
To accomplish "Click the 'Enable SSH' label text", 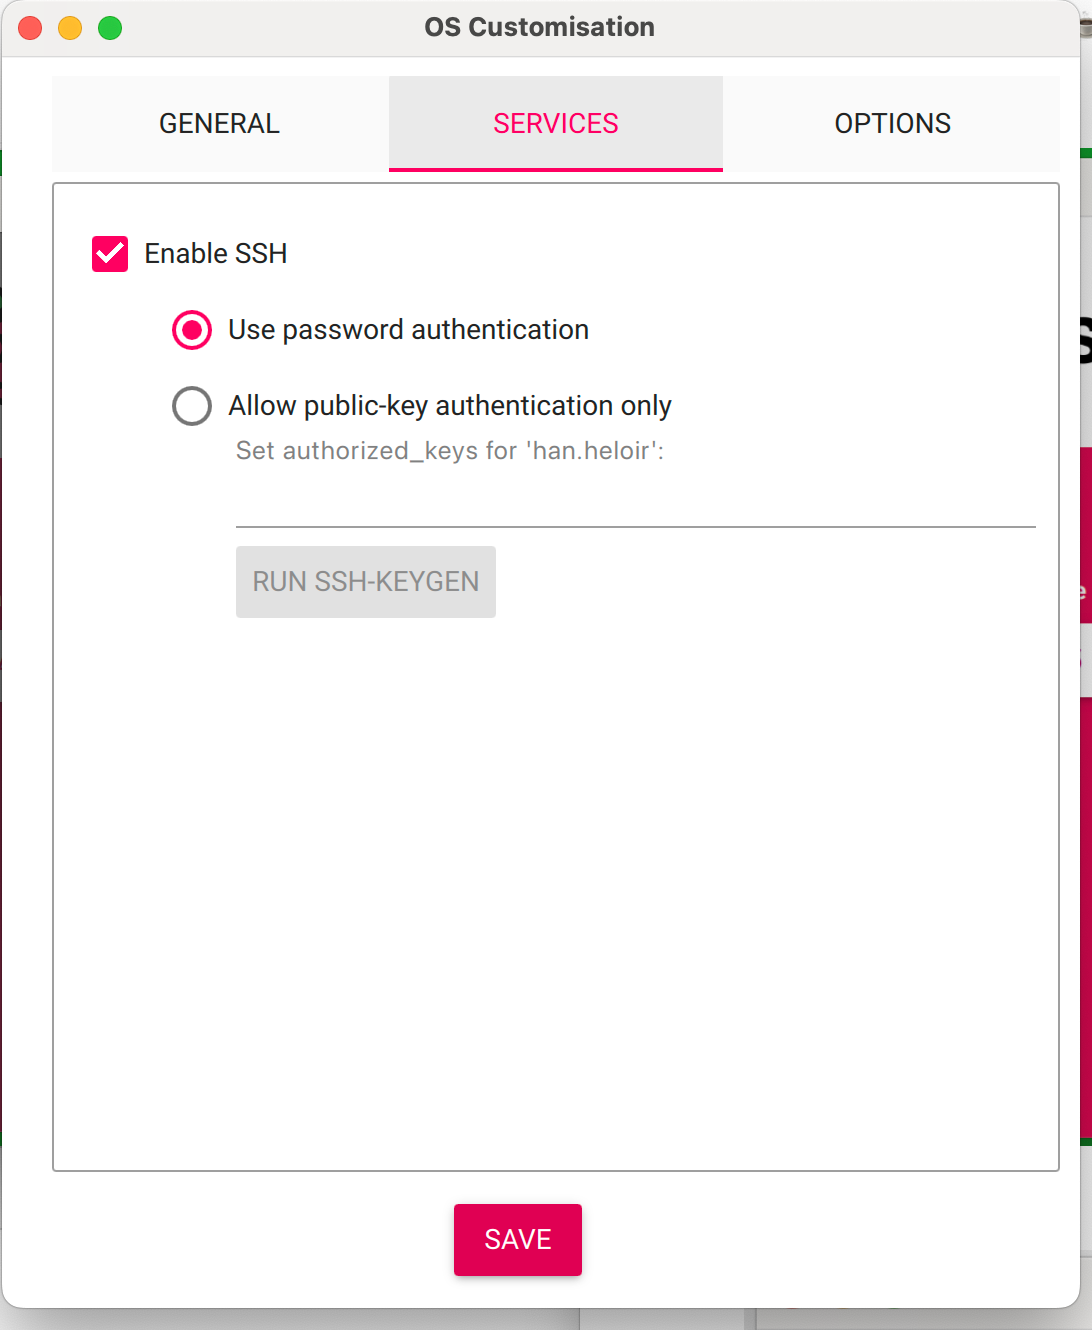I will (216, 254).
